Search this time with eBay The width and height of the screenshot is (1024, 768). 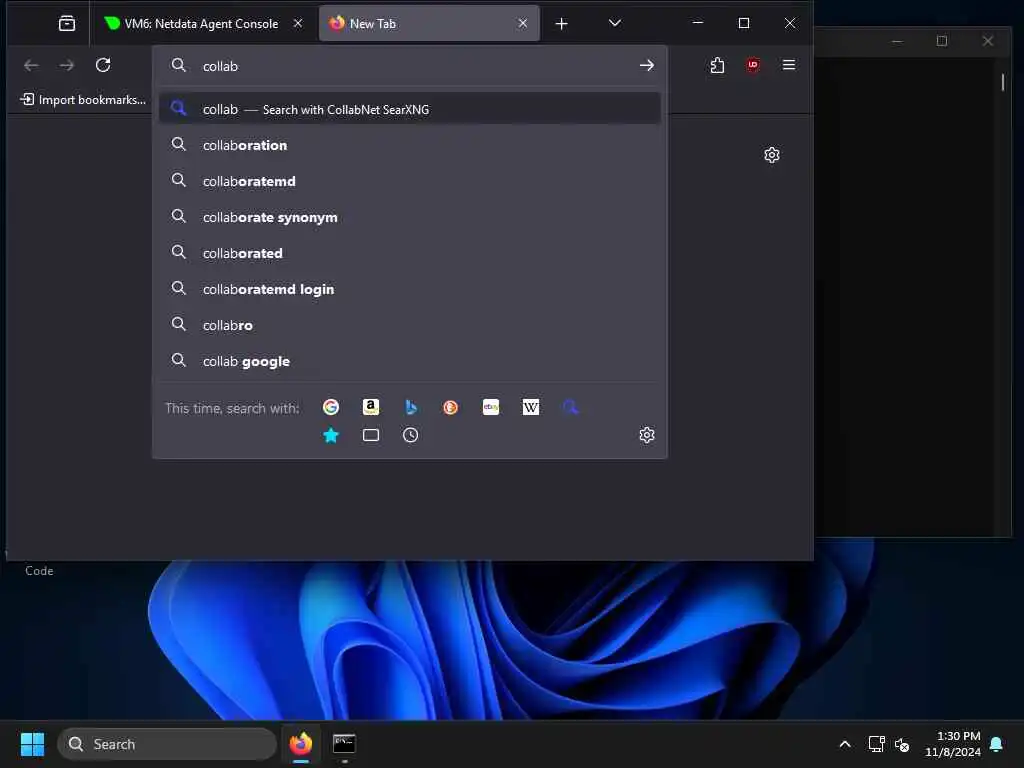coord(491,408)
